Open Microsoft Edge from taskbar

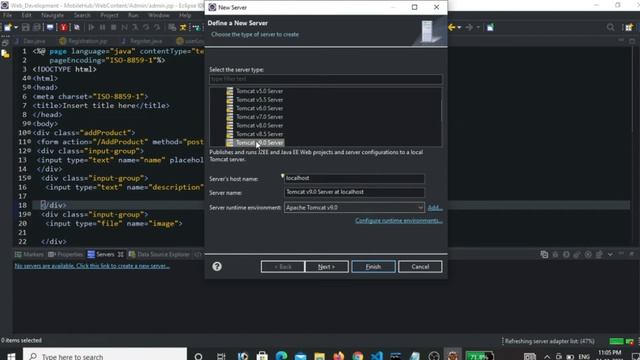point(281,356)
